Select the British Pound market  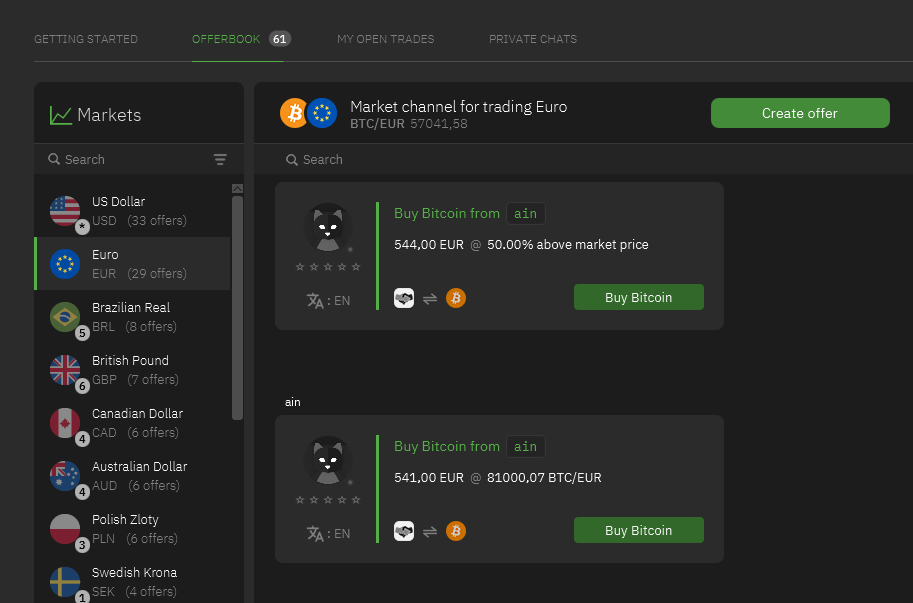130,370
